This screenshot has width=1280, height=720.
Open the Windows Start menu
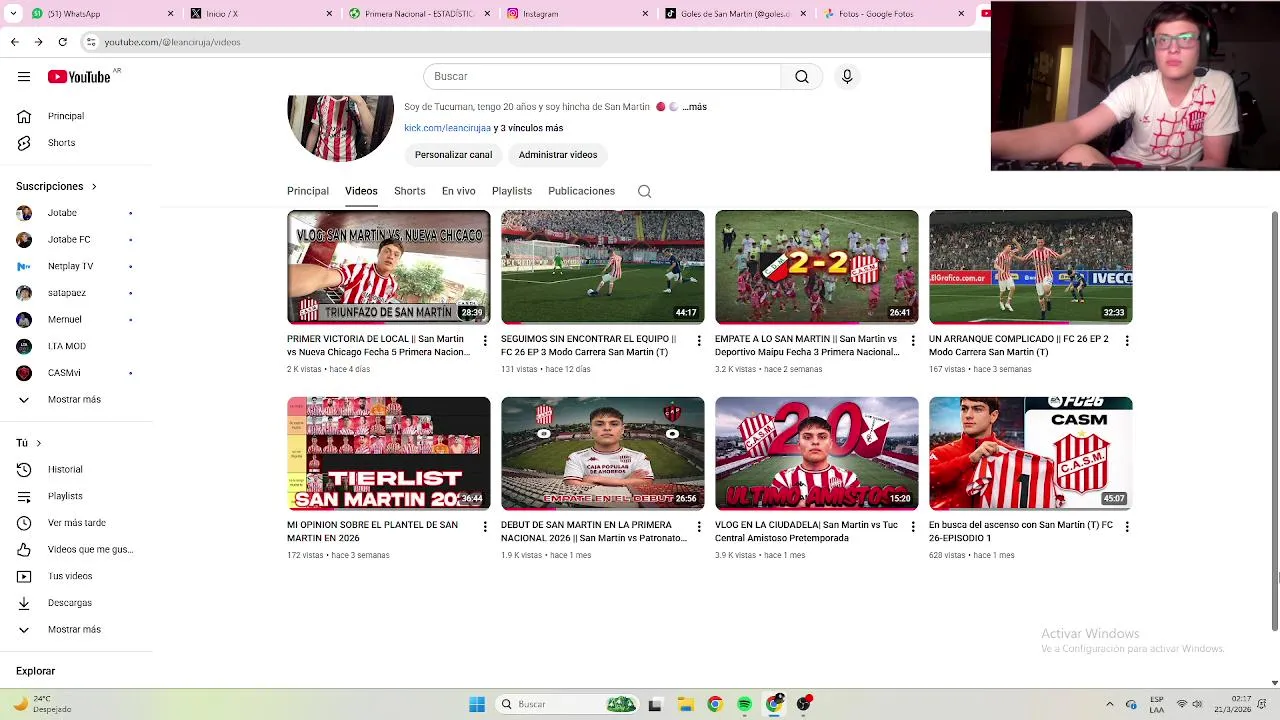click(x=477, y=704)
